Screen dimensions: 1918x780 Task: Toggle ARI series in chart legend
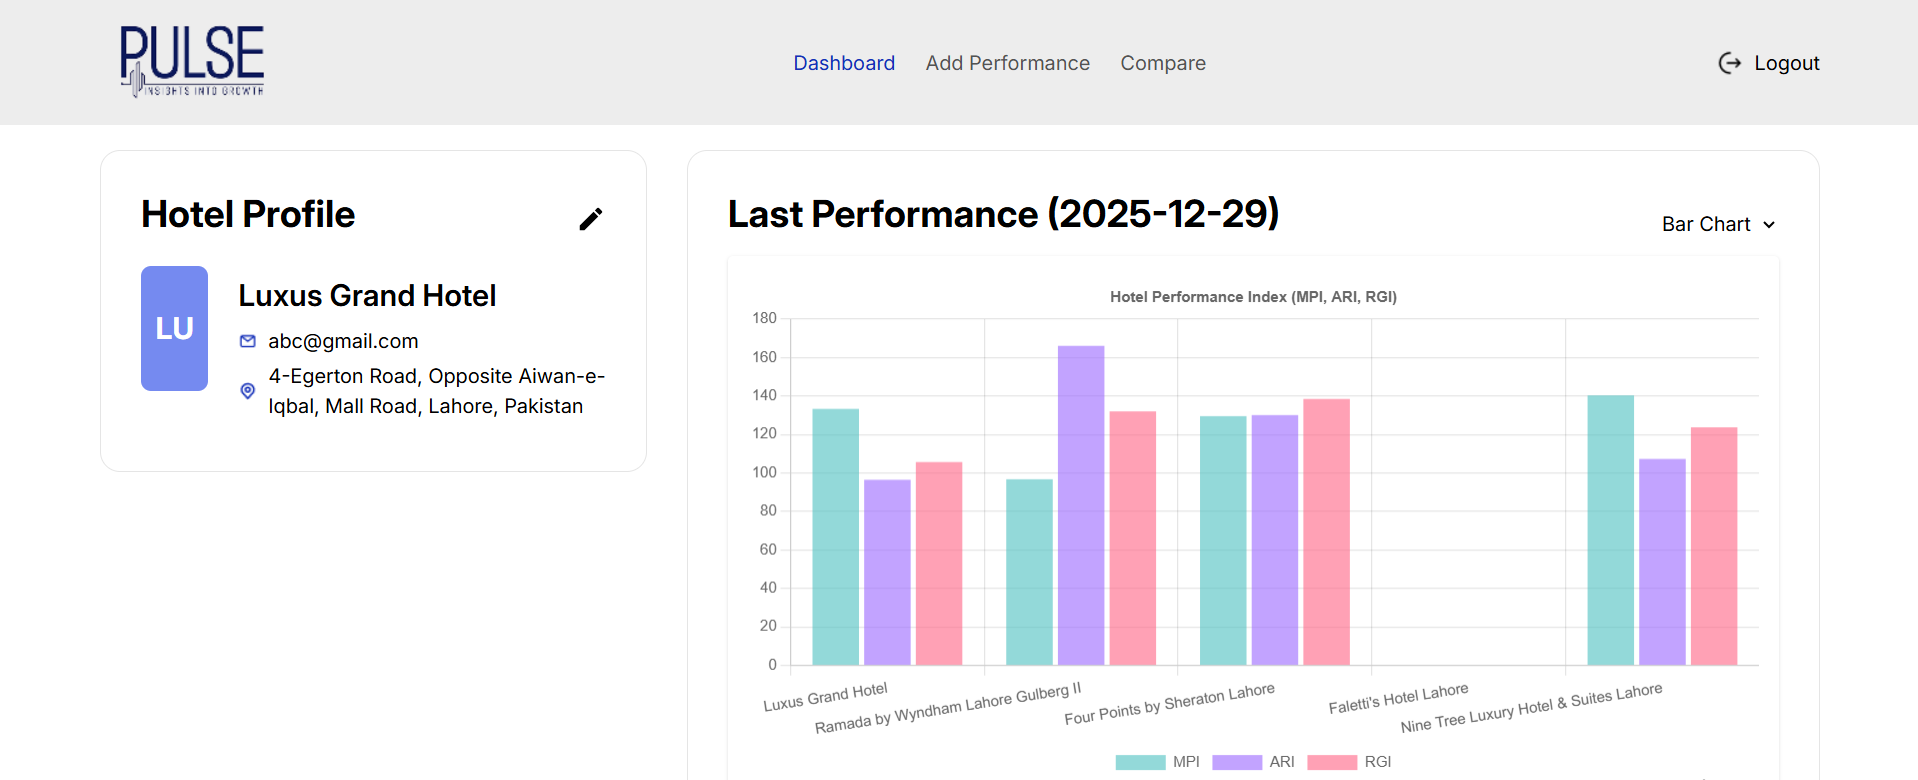[1253, 762]
